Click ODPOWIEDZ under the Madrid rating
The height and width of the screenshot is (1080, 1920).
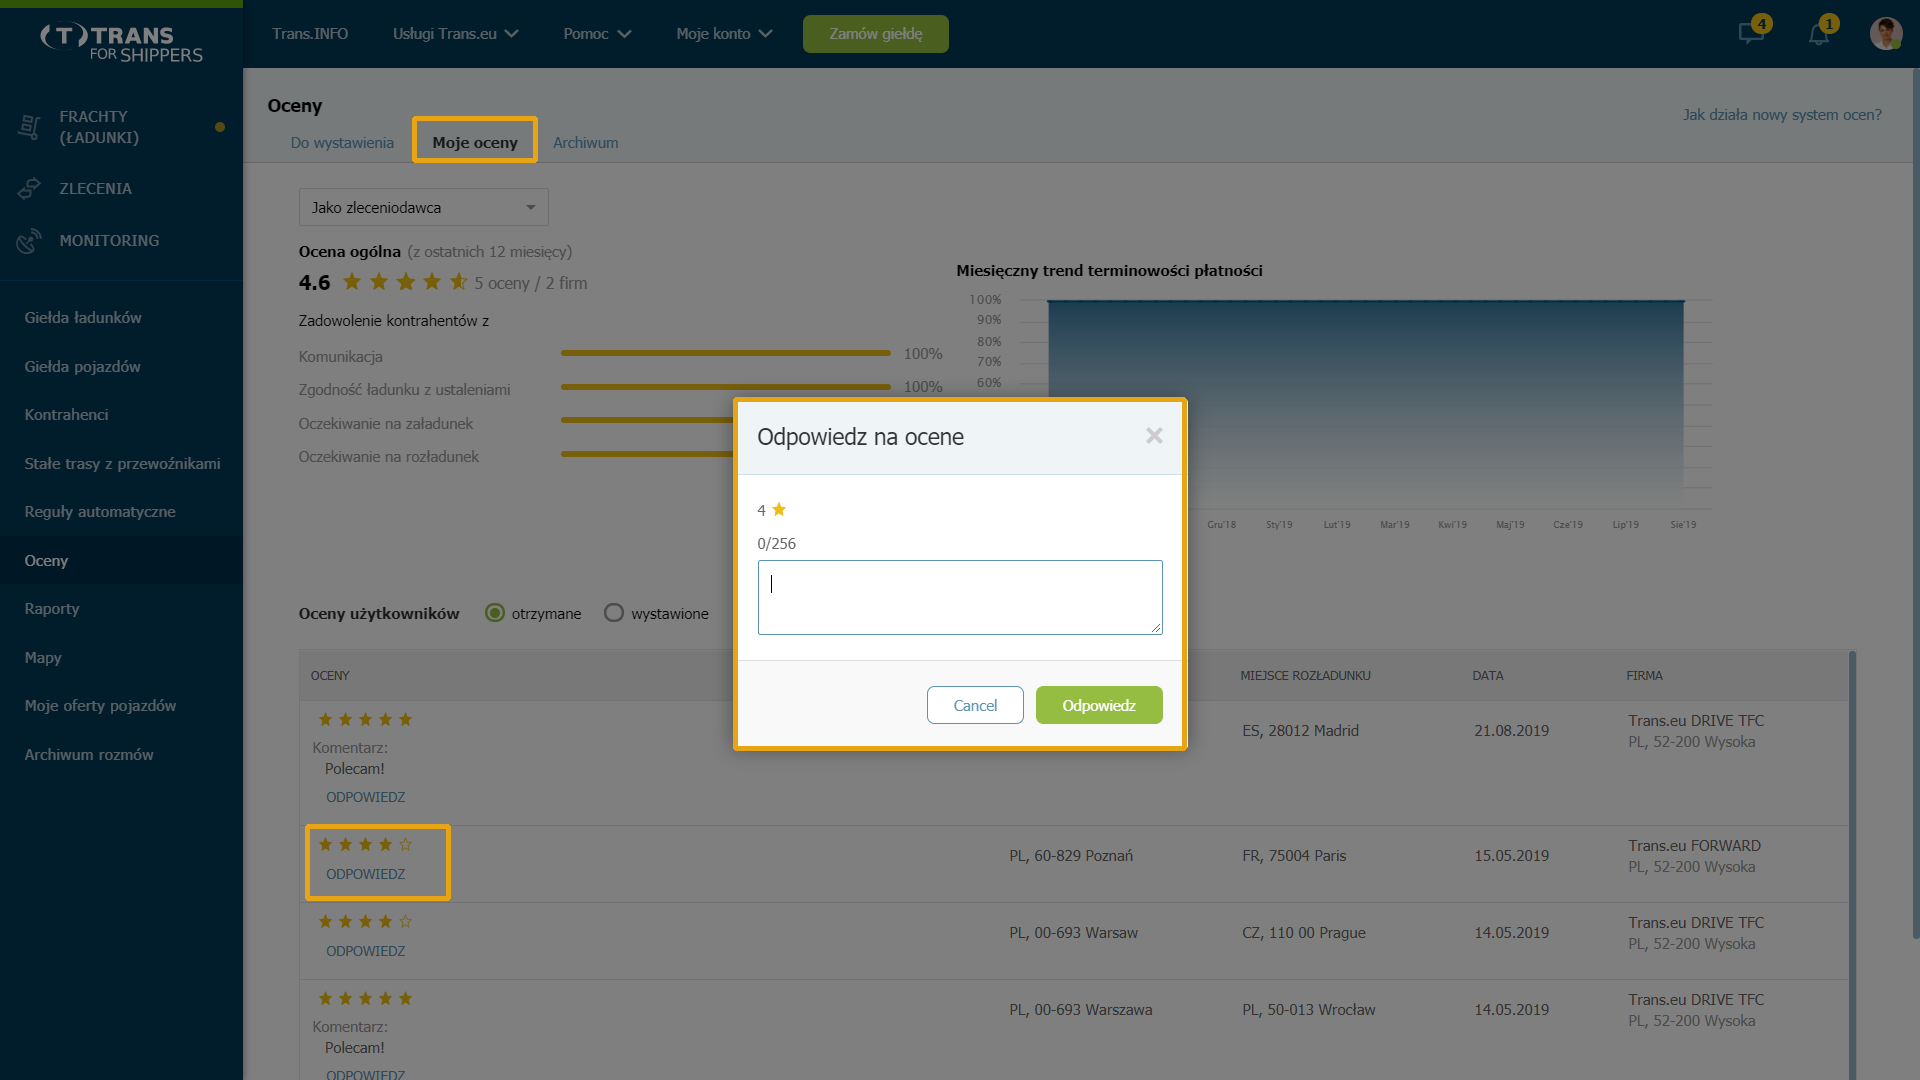tap(366, 797)
